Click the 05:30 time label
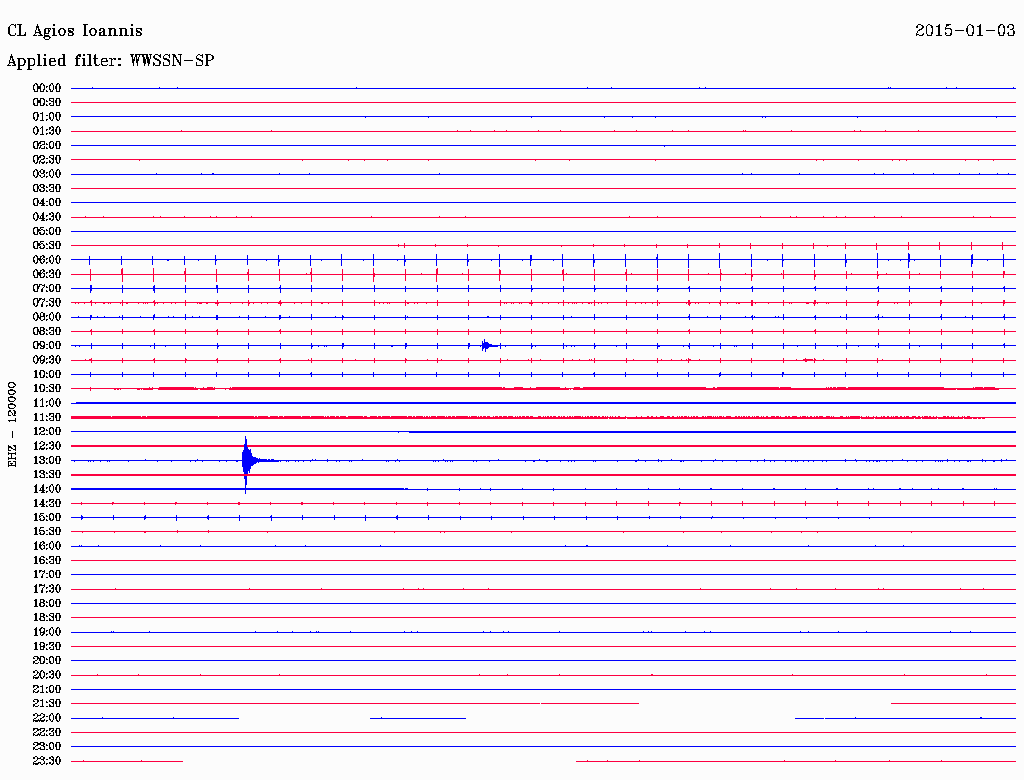The width and height of the screenshot is (1024, 780). [x=47, y=246]
